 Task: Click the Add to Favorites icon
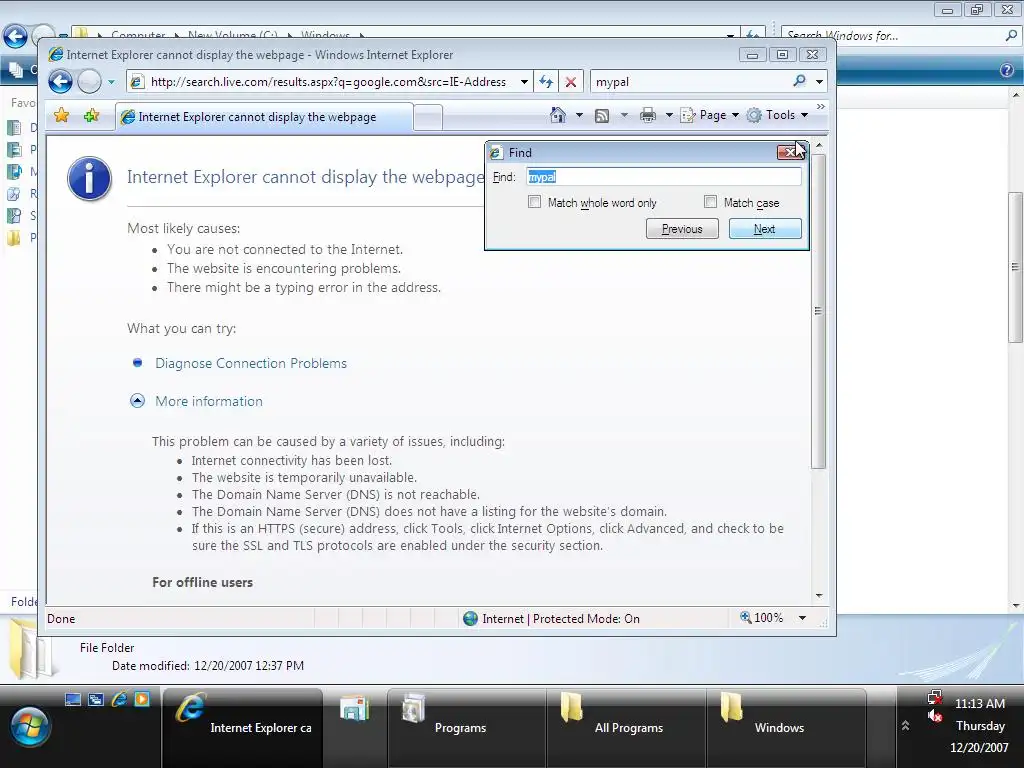pos(91,116)
